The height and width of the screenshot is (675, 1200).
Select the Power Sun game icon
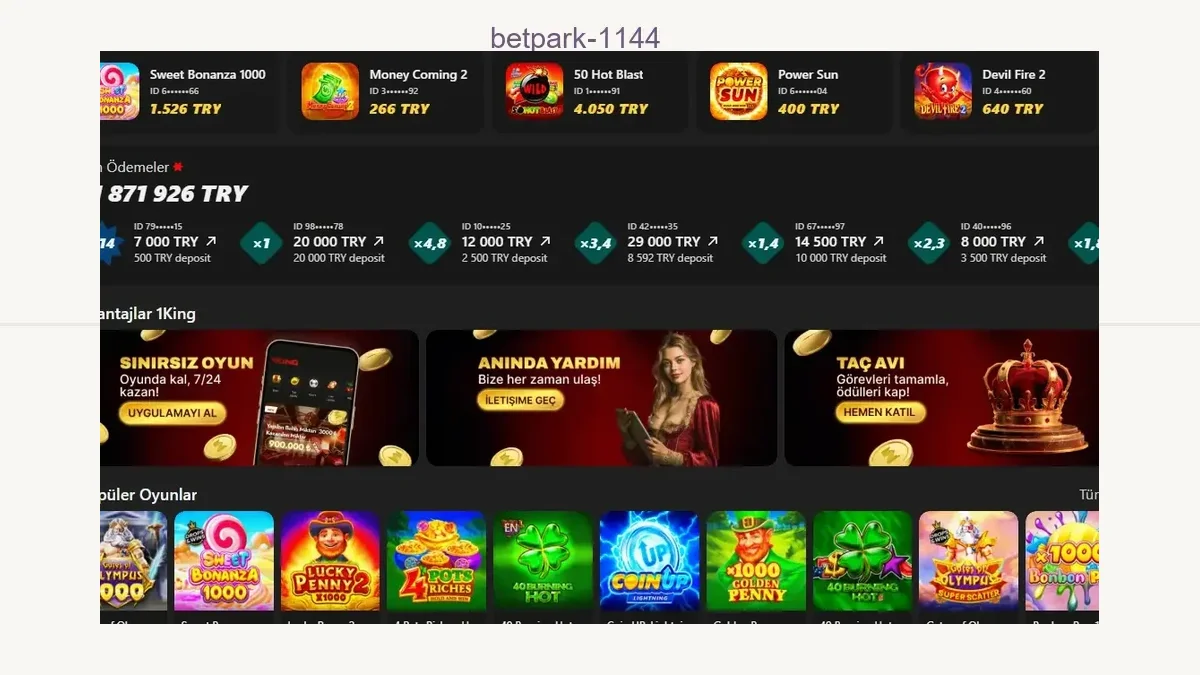(x=738, y=91)
